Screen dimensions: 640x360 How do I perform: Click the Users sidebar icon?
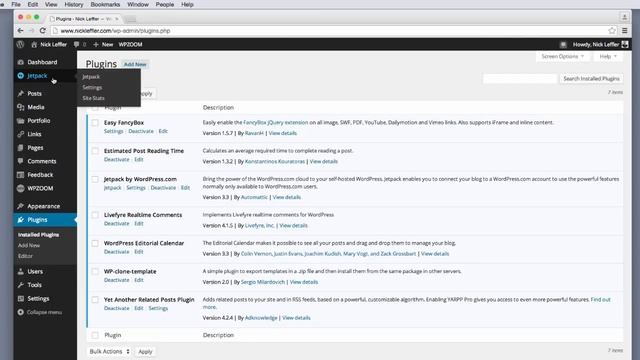tap(21, 271)
